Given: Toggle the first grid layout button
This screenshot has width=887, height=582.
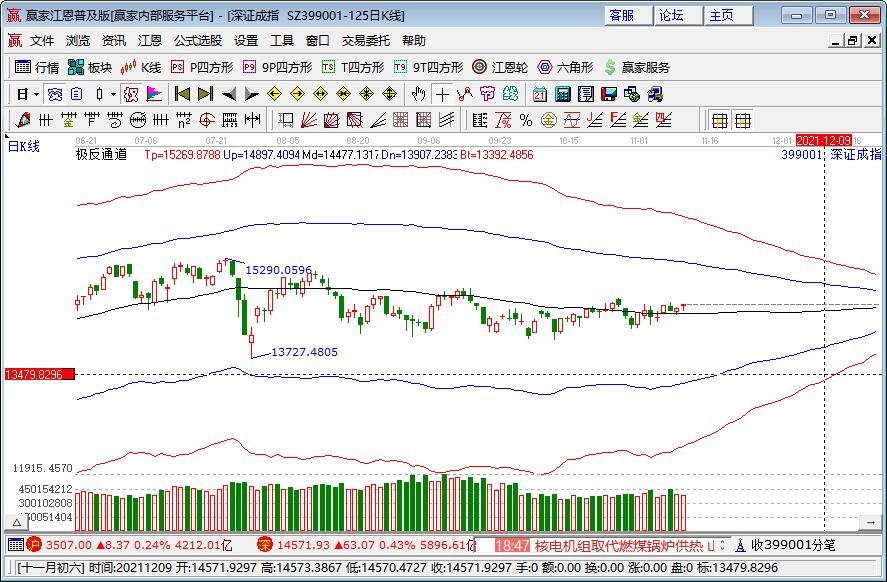Looking at the screenshot, I should pos(720,120).
